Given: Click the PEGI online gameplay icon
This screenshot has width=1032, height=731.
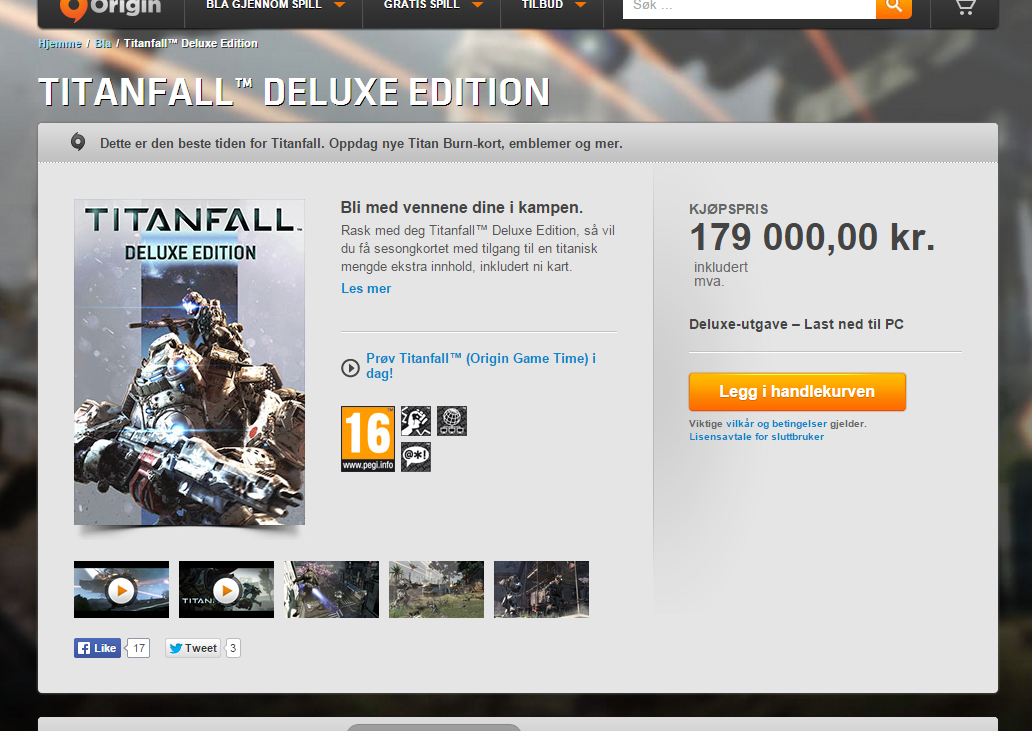Looking at the screenshot, I should tap(452, 421).
